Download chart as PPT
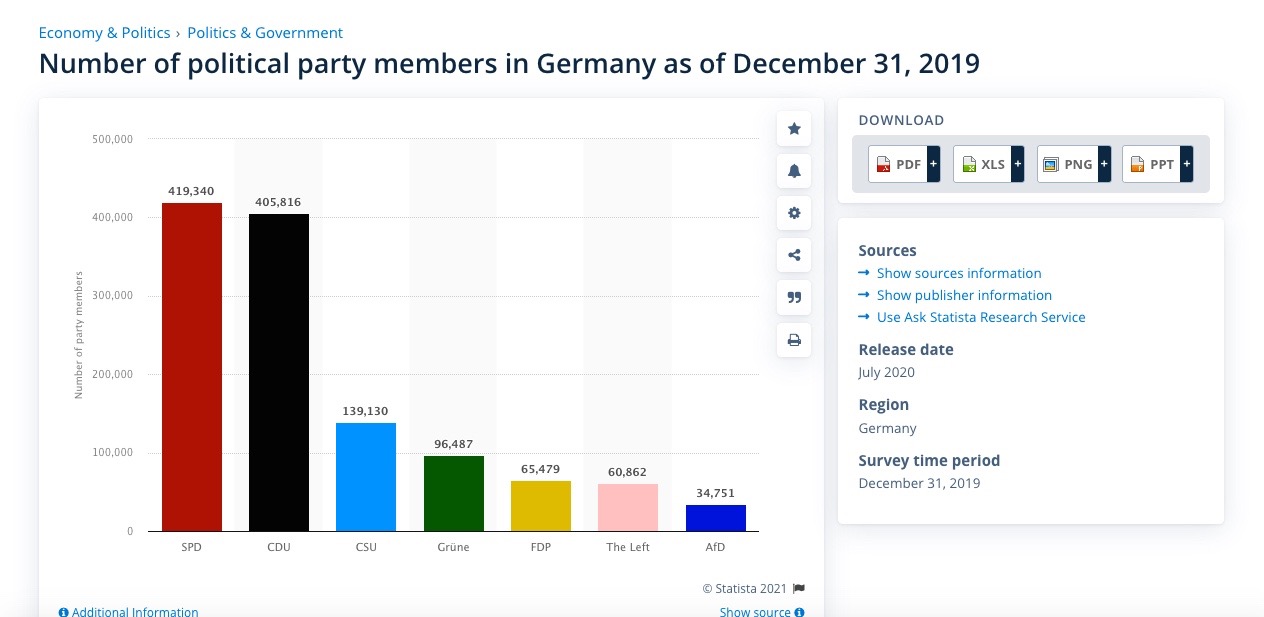Screen dimensions: 1264x617 1157,164
